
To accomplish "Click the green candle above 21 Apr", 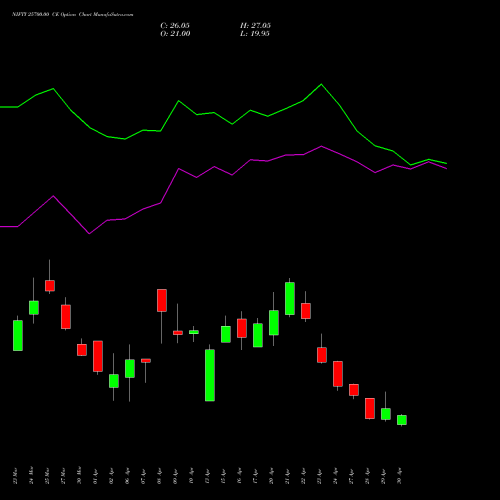I will pyautogui.click(x=290, y=298).
